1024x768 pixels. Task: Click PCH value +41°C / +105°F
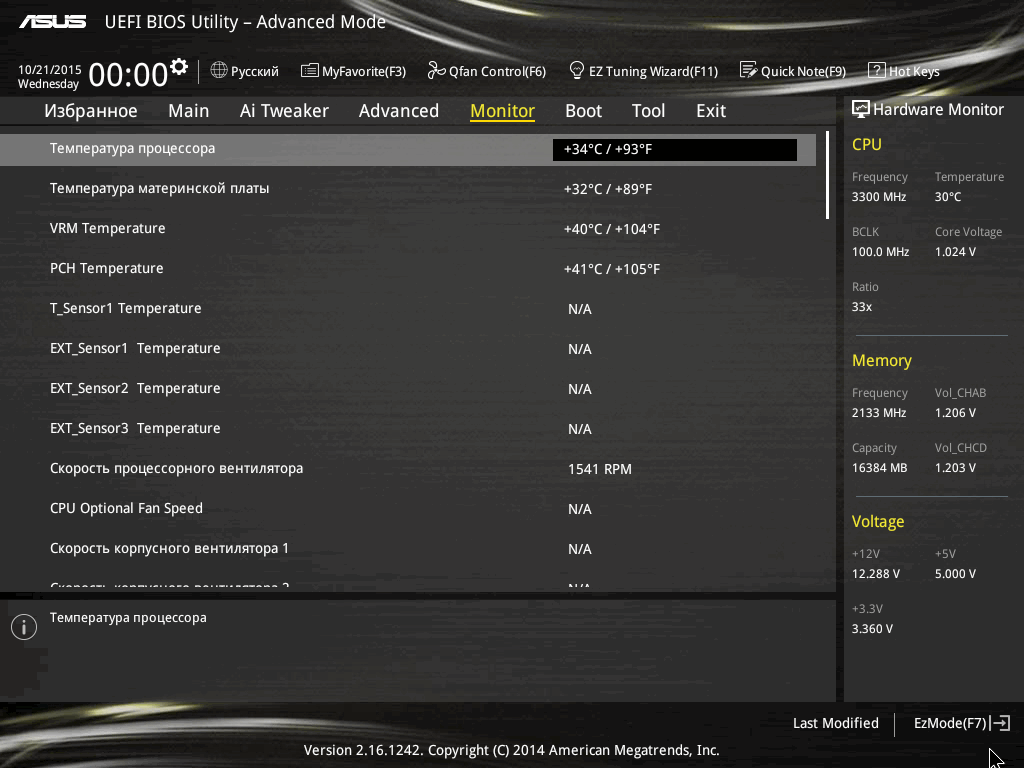click(612, 269)
